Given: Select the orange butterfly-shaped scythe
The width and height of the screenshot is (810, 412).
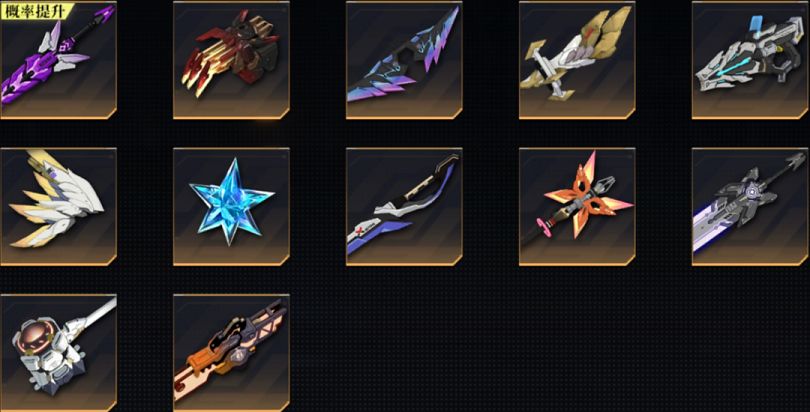Looking at the screenshot, I should tap(577, 207).
